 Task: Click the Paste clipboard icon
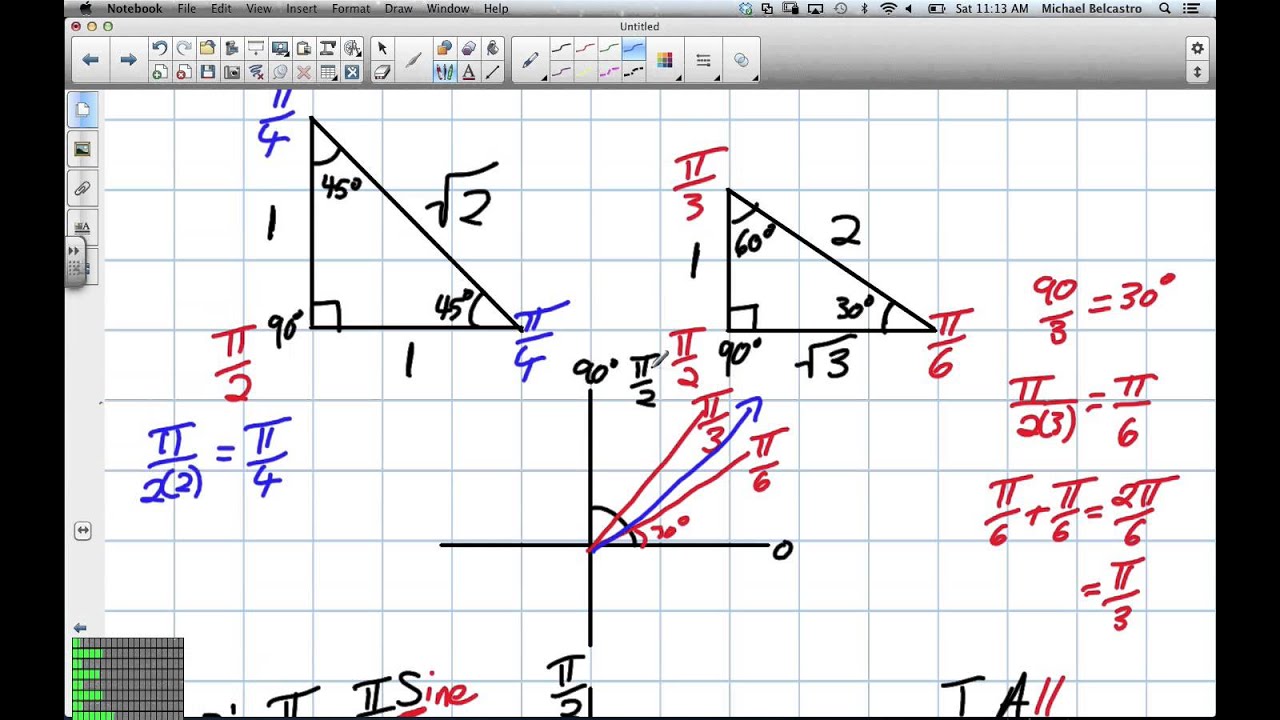point(304,48)
